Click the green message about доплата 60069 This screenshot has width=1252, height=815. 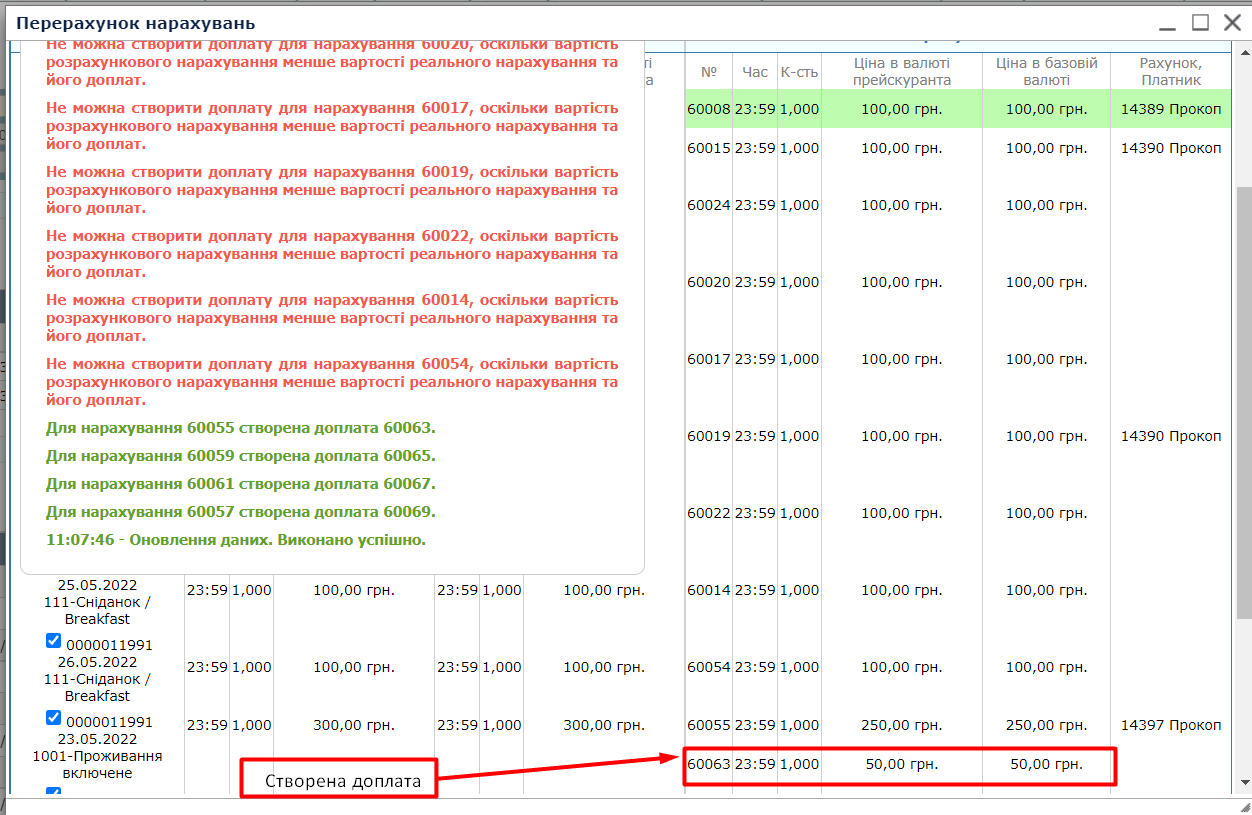[x=241, y=512]
